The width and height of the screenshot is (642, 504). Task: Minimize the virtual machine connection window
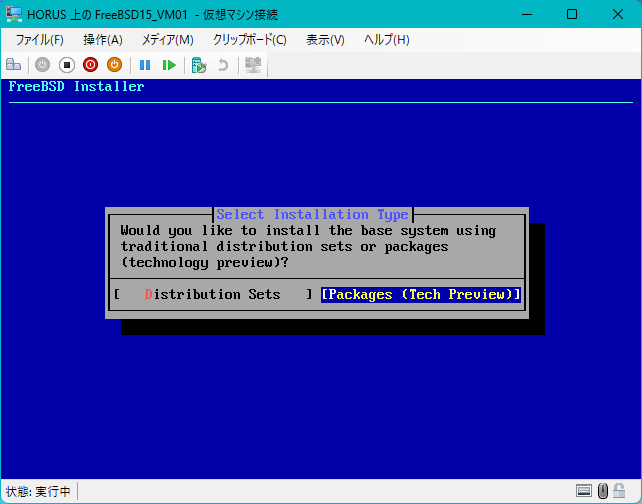click(527, 14)
